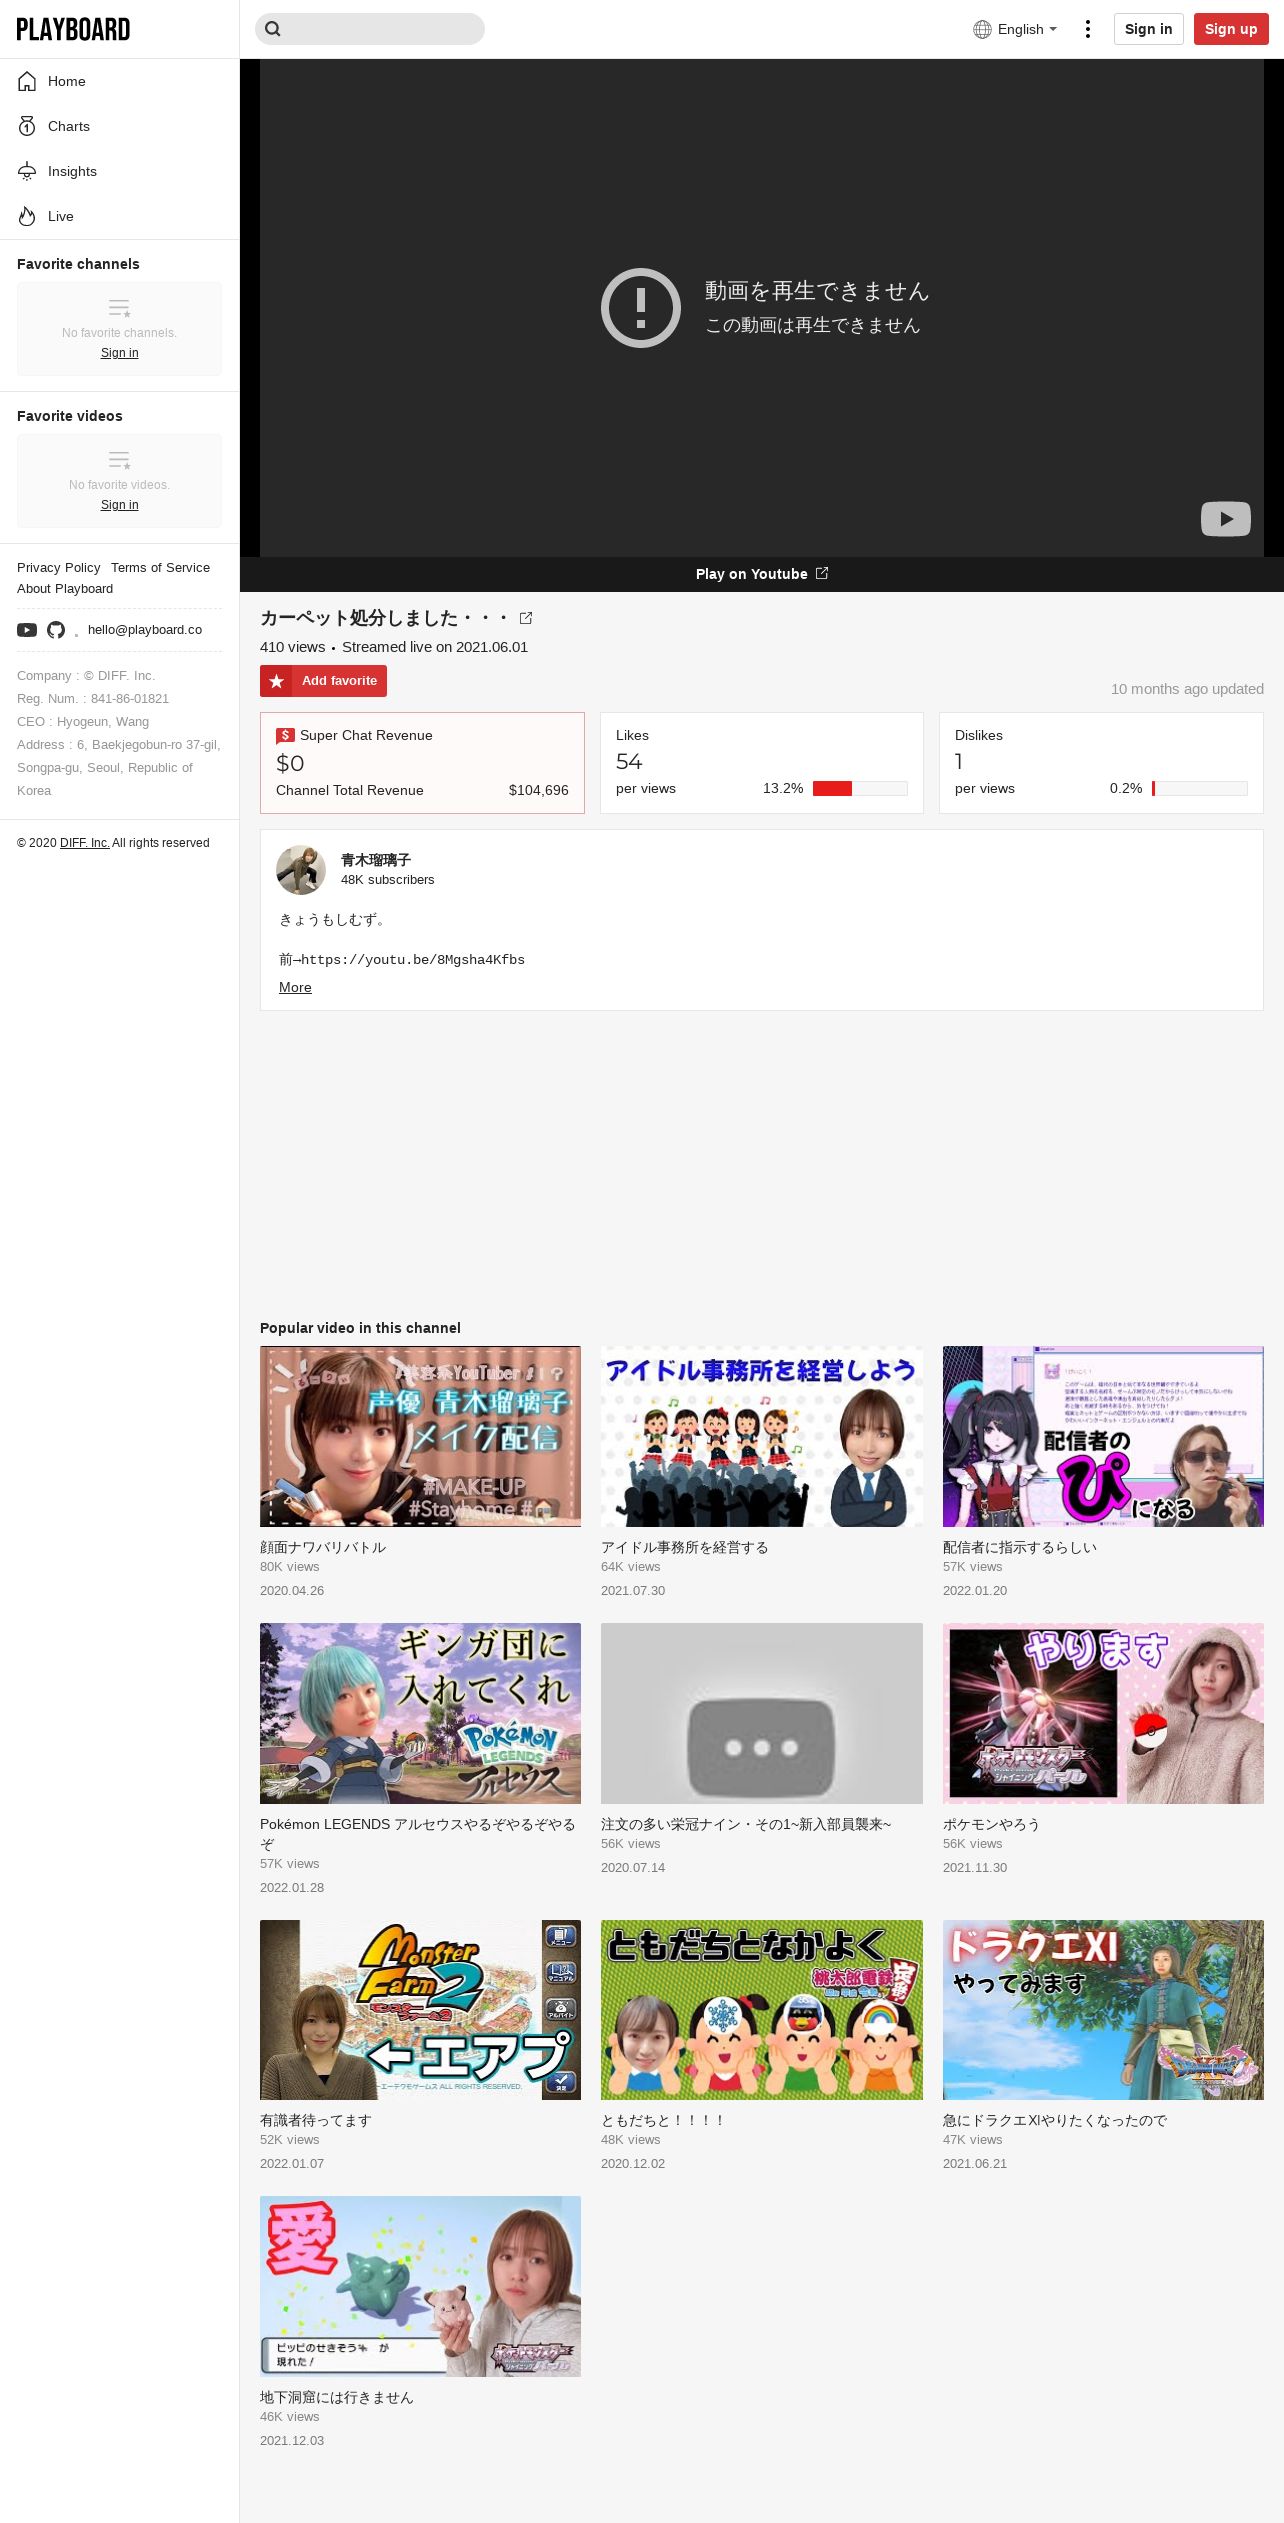Click the Likes per views progress bar
This screenshot has width=1284, height=2523.
860,788
